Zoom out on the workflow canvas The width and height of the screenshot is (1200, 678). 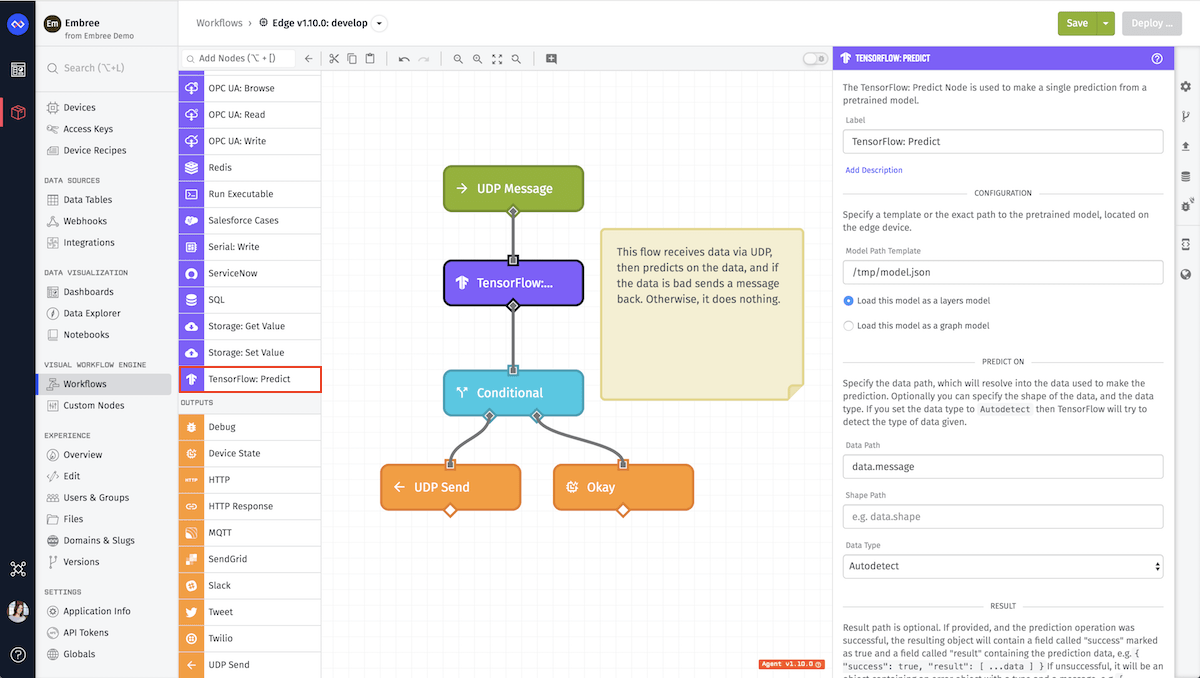(x=458, y=59)
